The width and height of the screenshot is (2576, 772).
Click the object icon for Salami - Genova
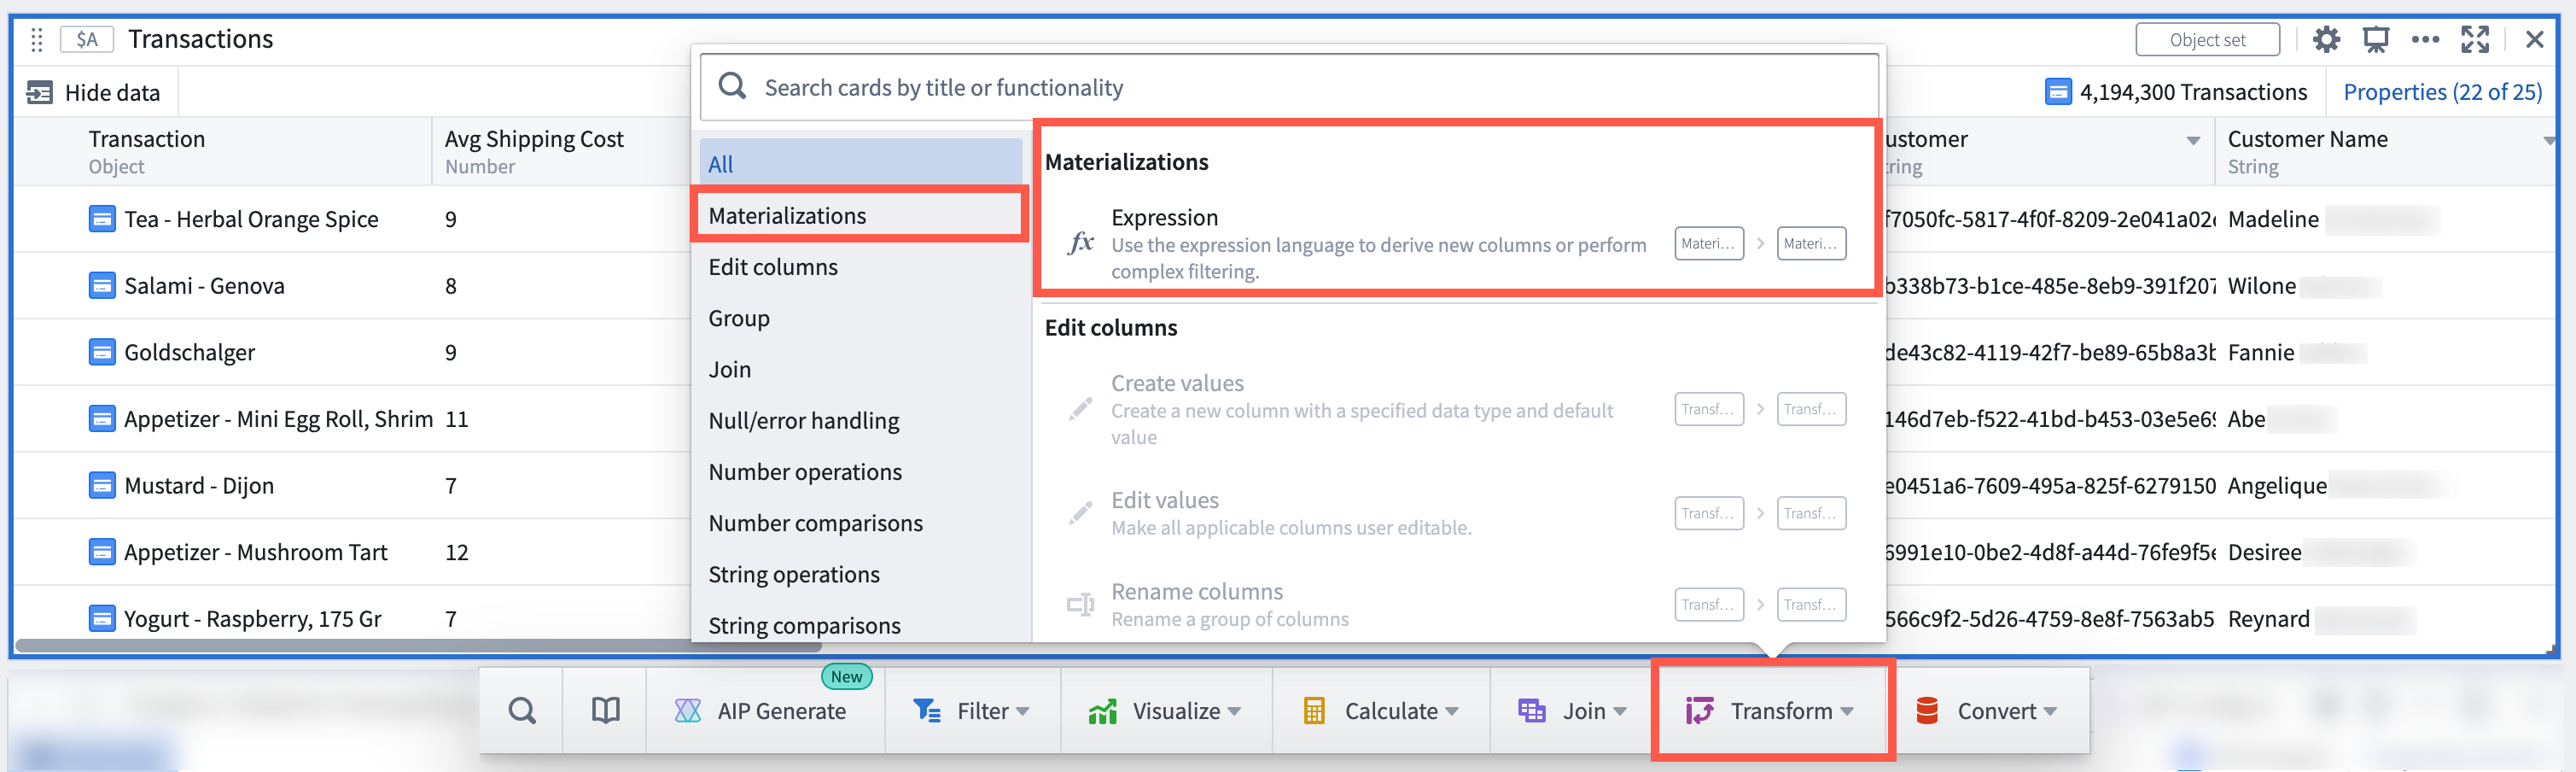point(102,286)
